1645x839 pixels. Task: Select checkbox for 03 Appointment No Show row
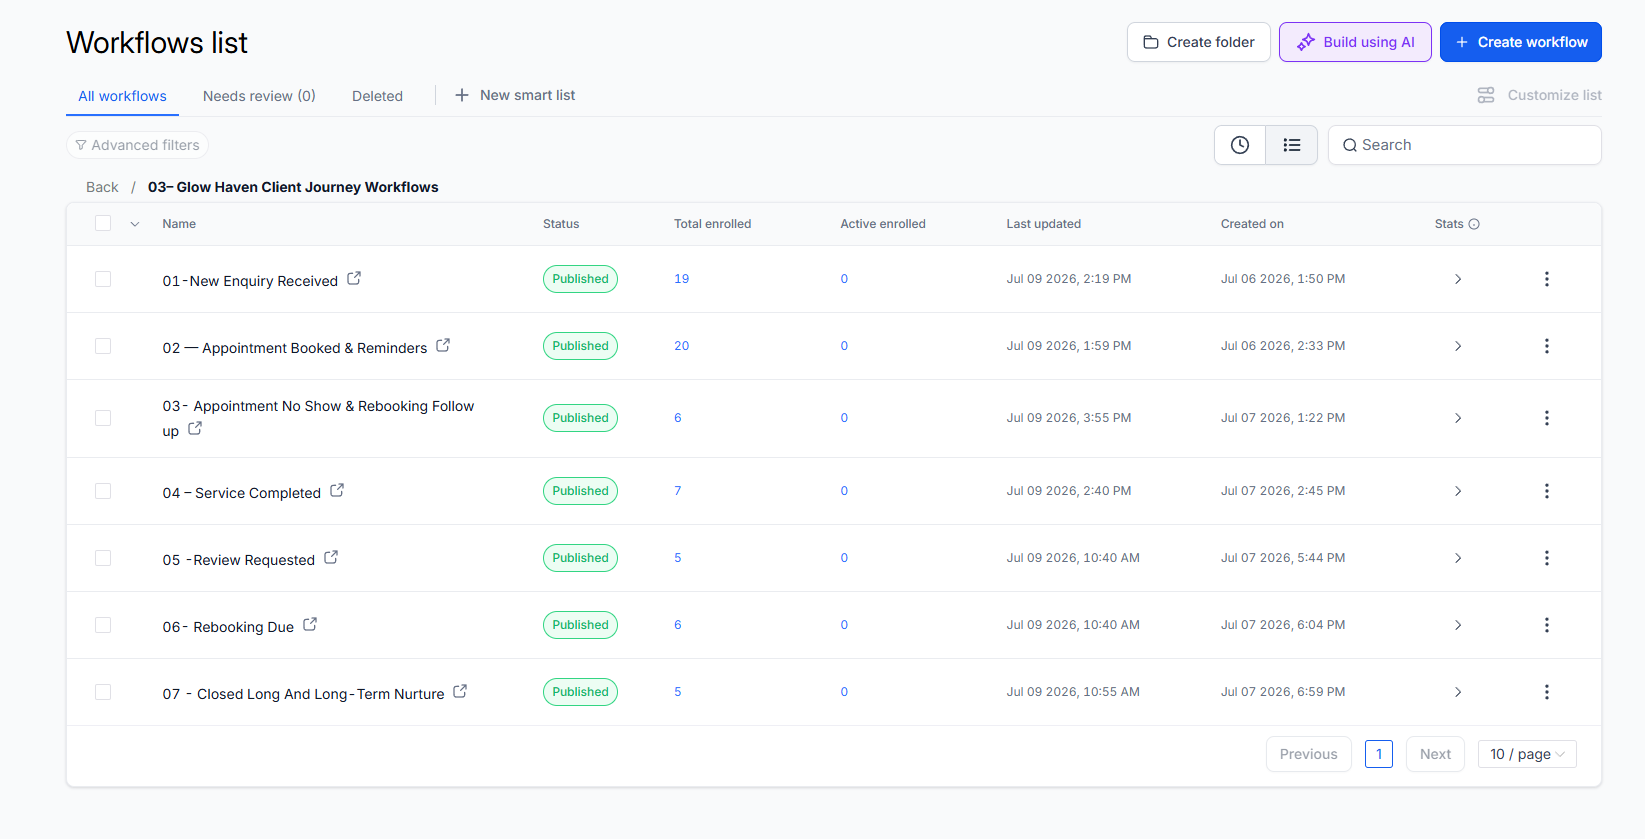103,418
